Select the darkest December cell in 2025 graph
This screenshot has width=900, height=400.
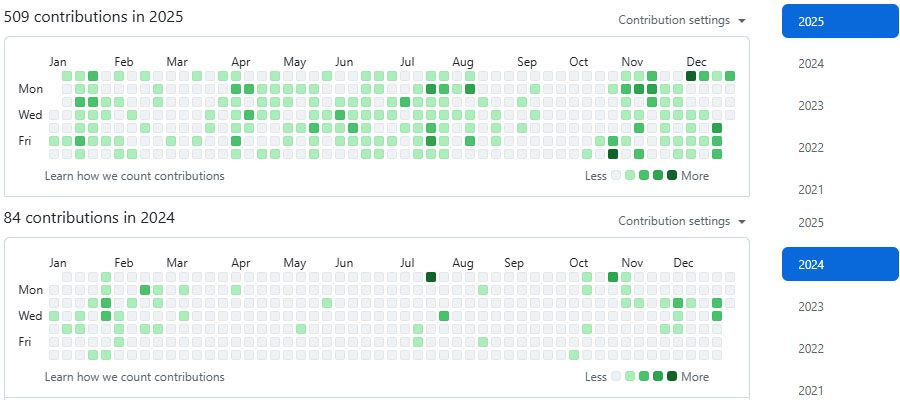pyautogui.click(x=691, y=76)
